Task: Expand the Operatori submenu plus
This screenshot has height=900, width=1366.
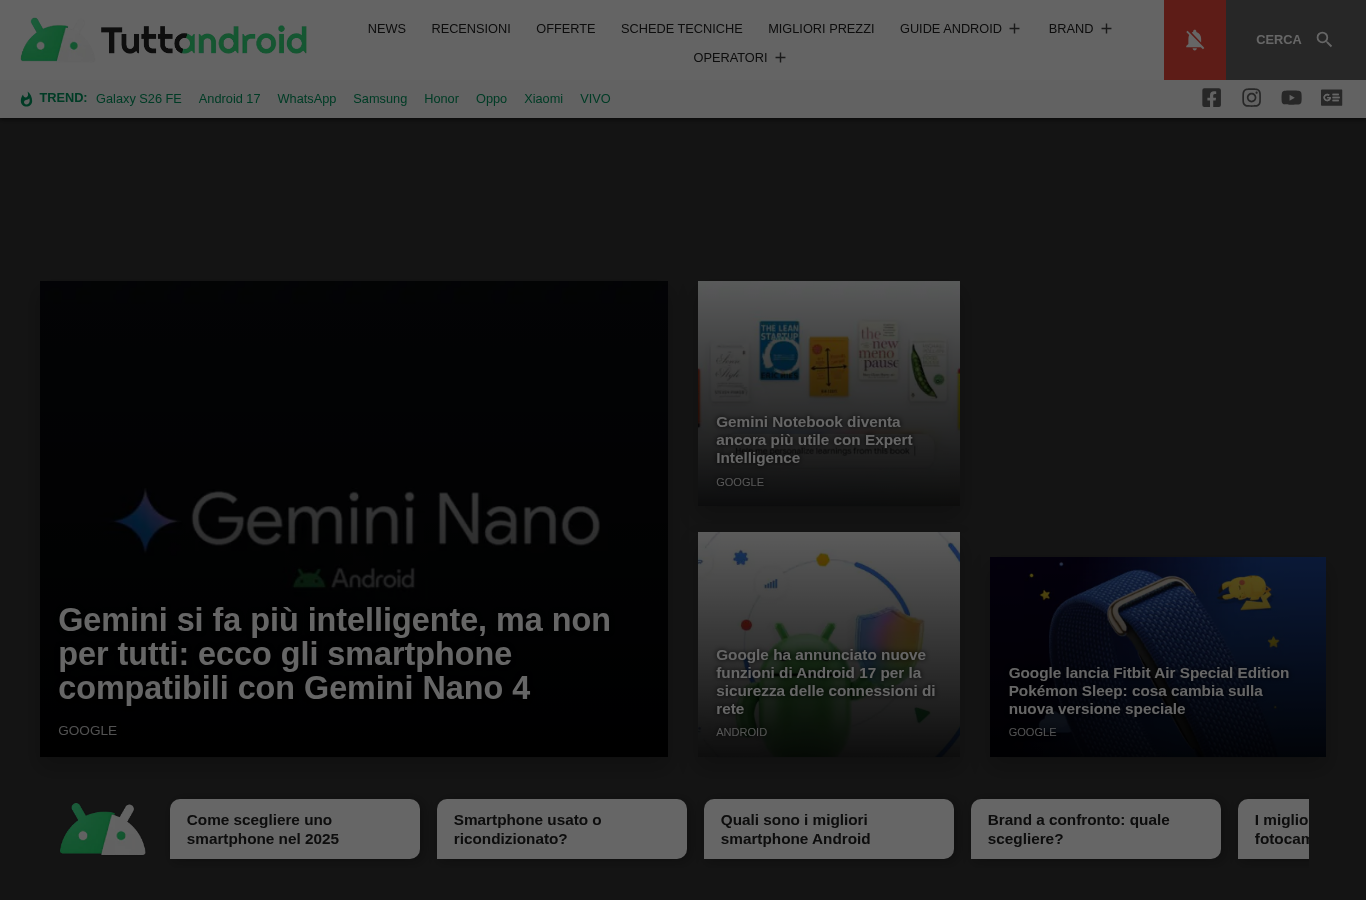Action: coord(780,58)
